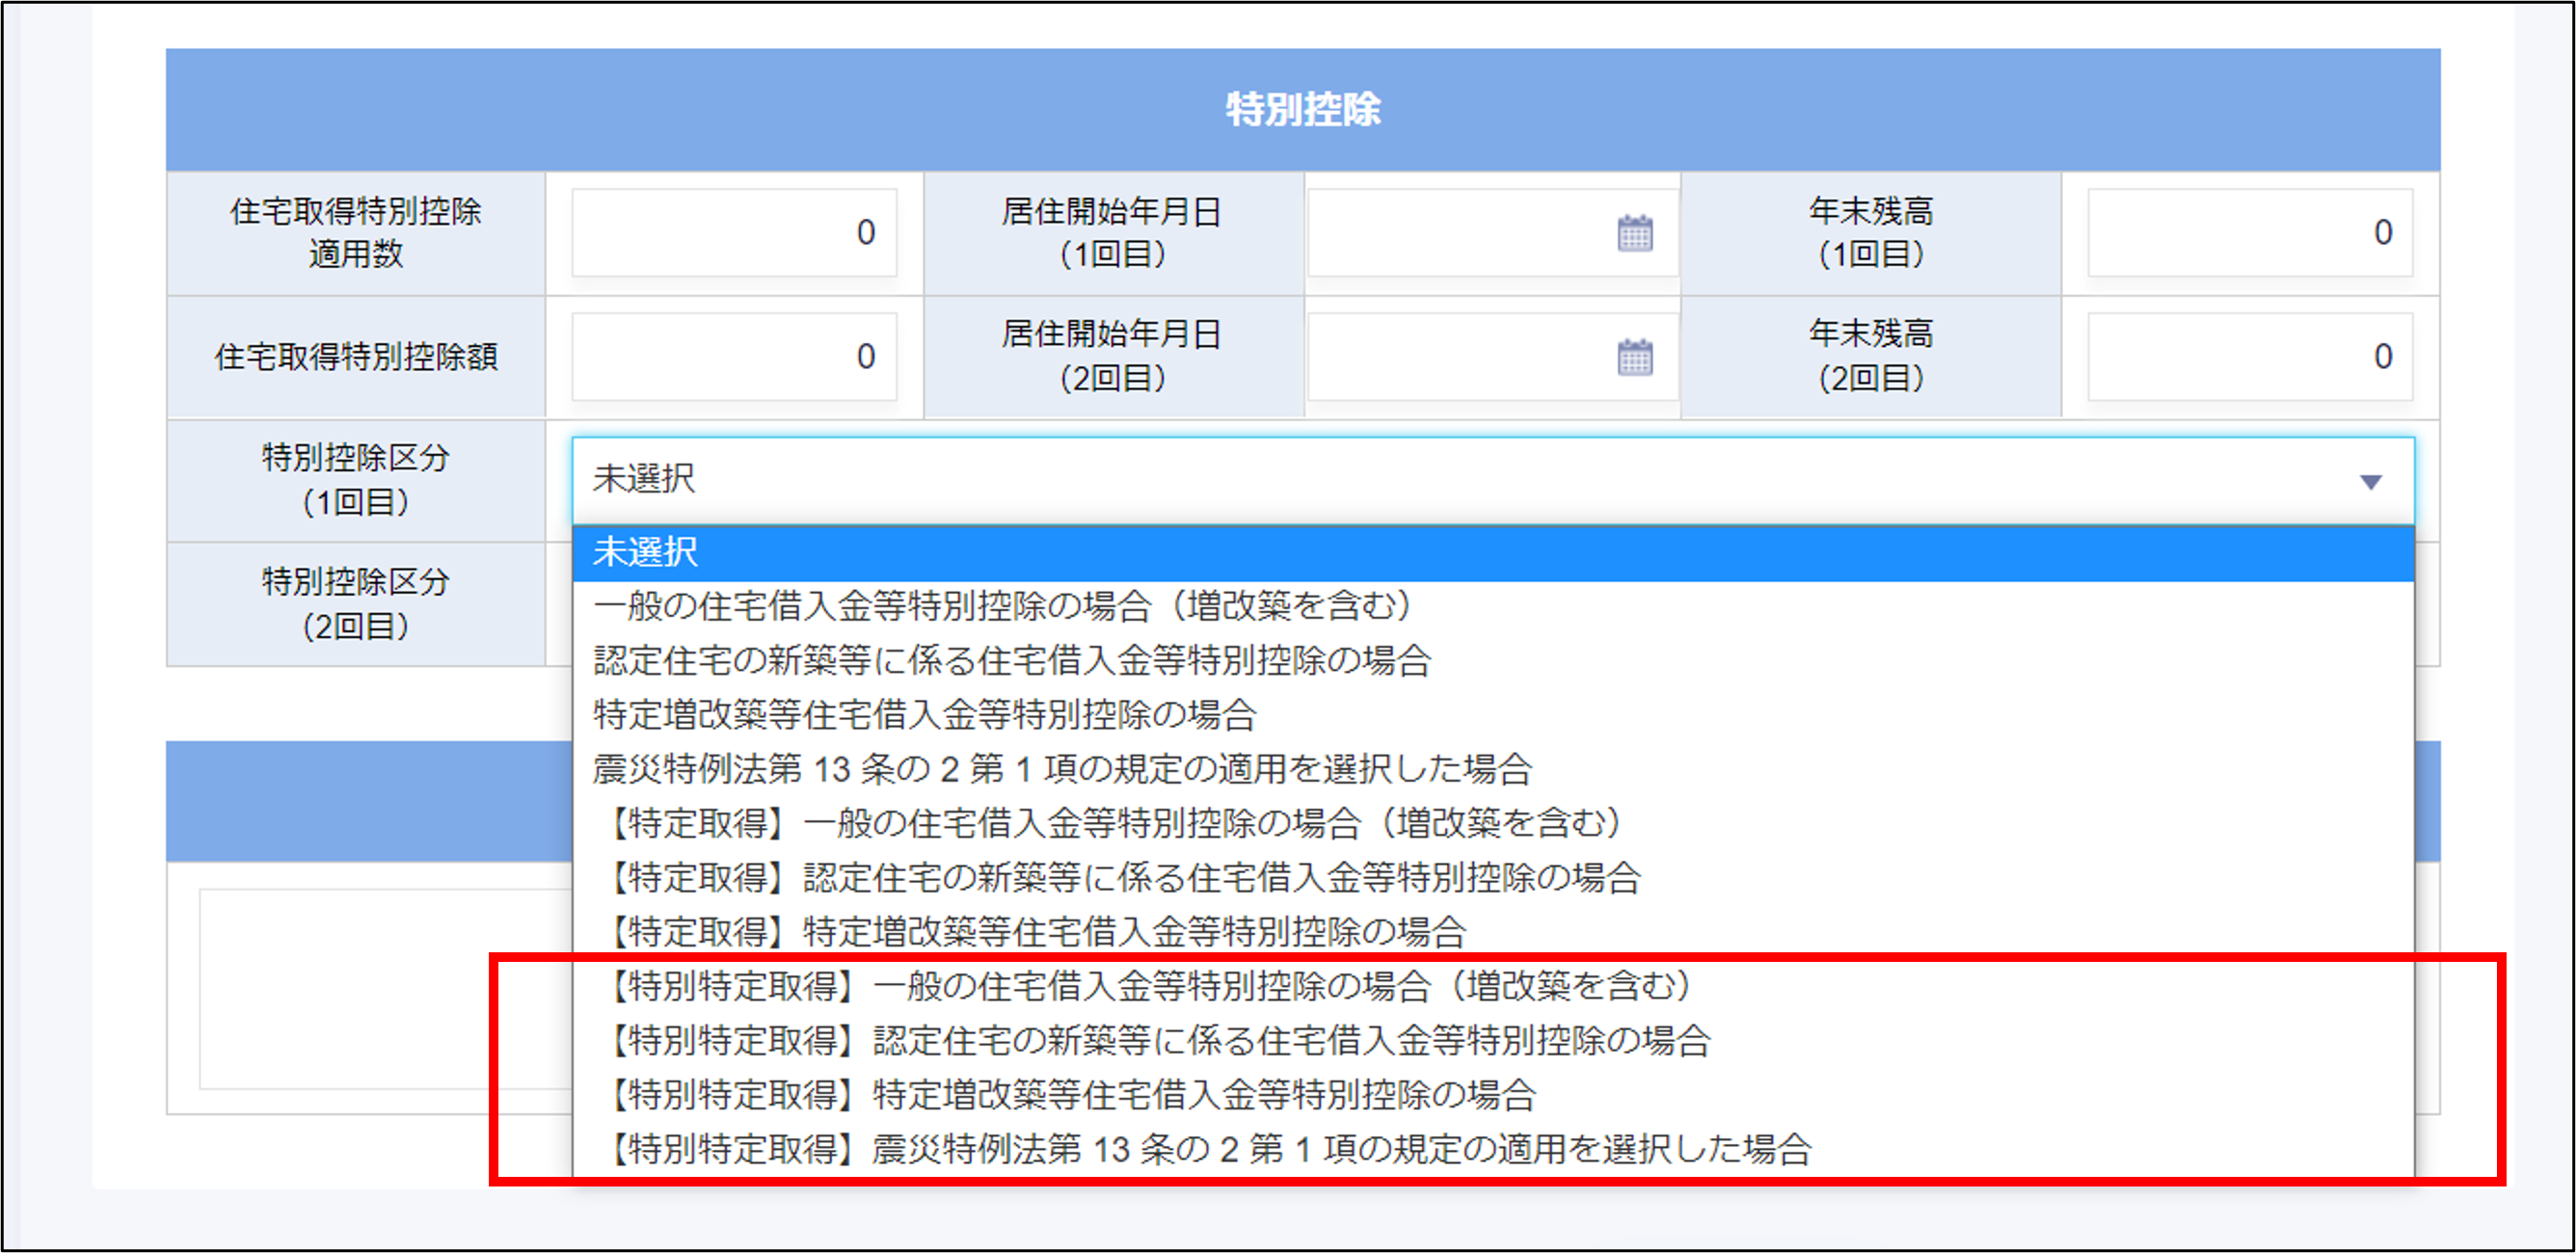Focus the 年末残高 (2回目) input field
The width and height of the screenshot is (2576, 1253).
click(2249, 357)
